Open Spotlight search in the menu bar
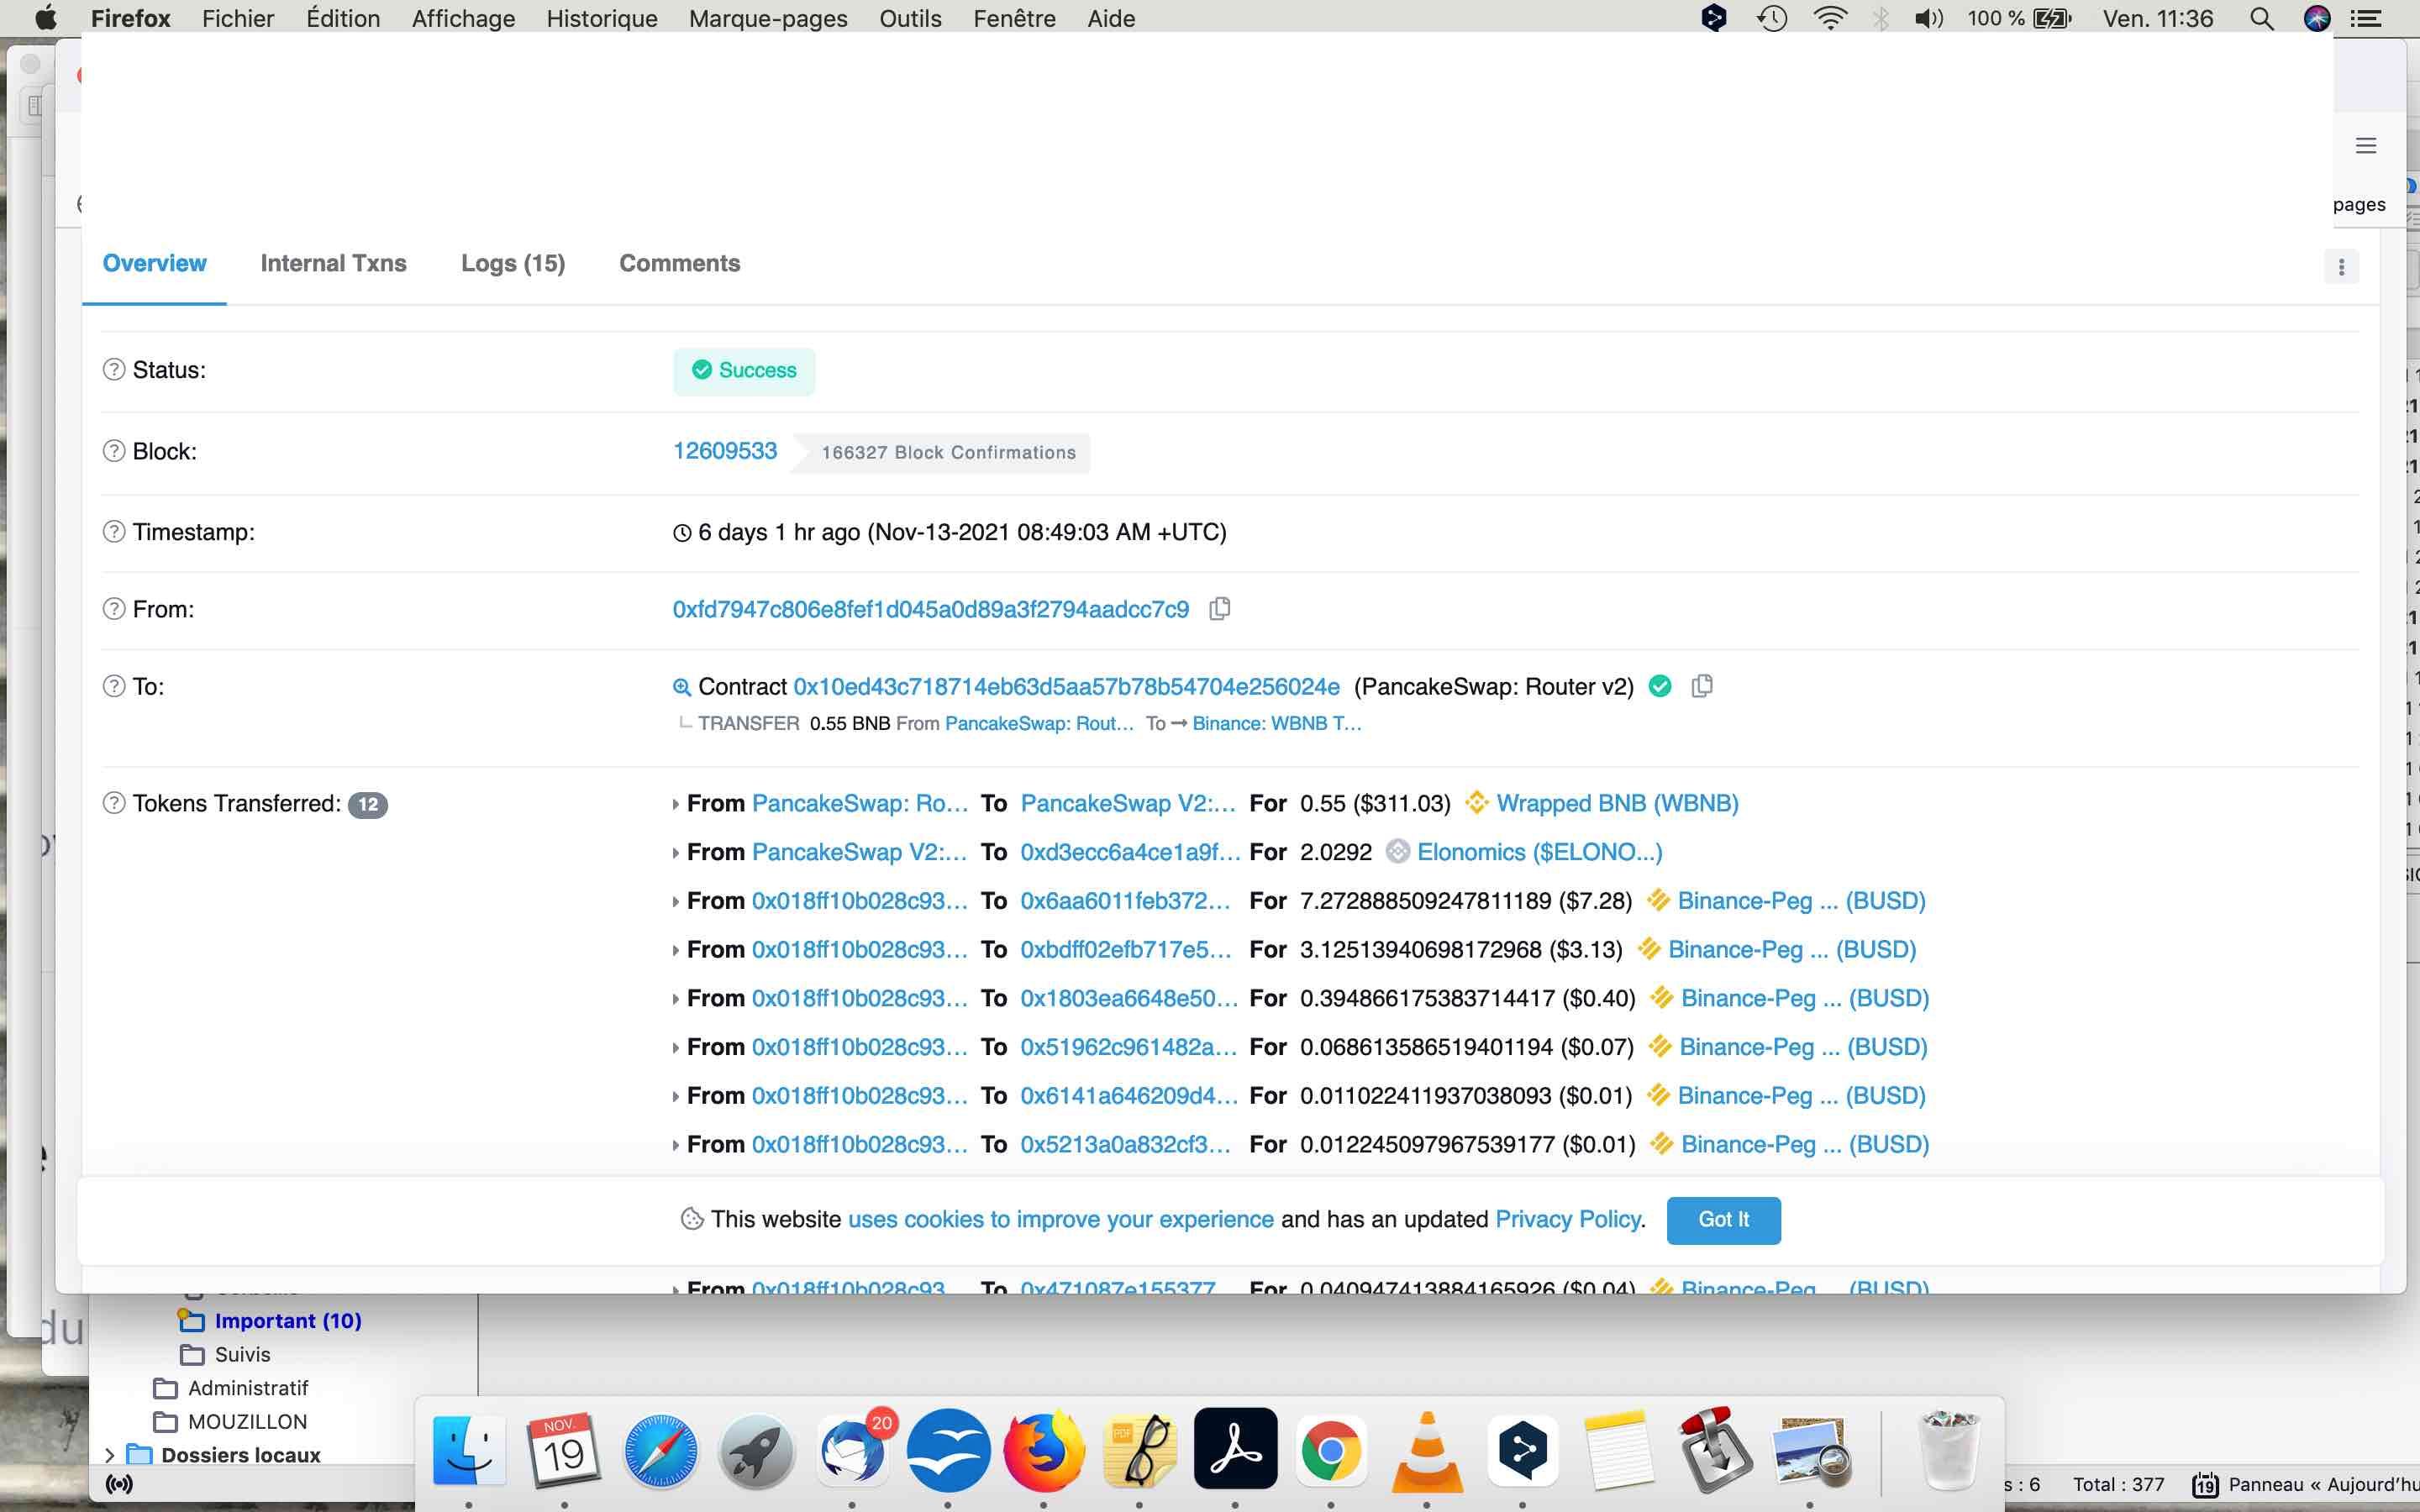 2261,18
